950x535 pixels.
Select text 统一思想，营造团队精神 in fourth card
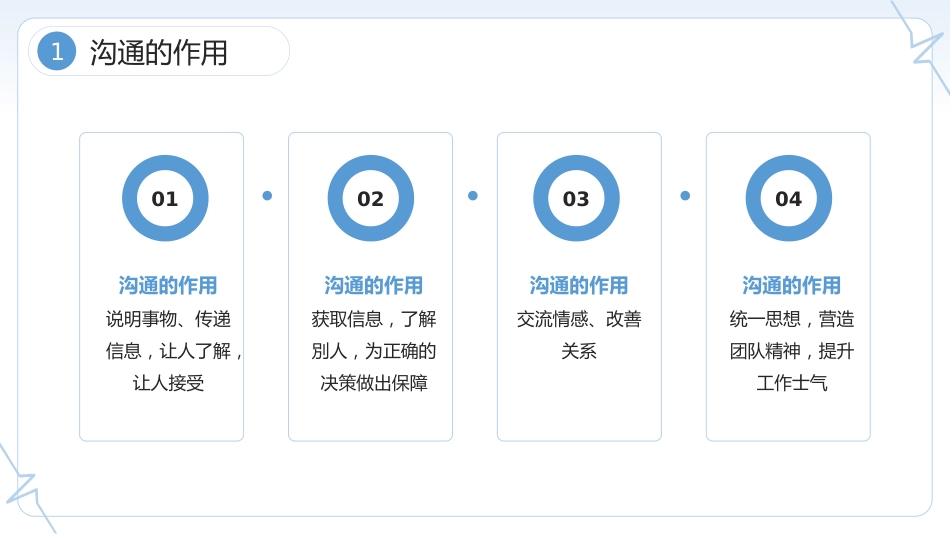point(791,334)
